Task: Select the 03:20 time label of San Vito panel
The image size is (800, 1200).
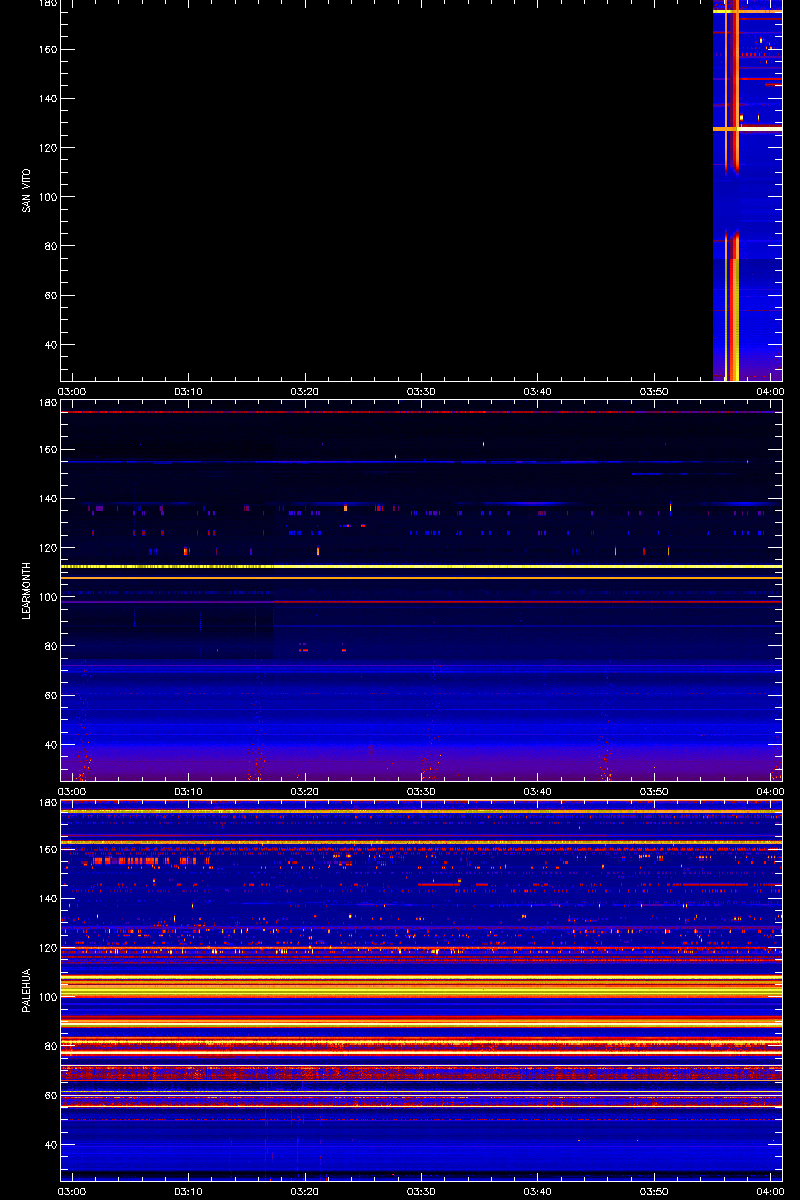Action: tap(305, 392)
